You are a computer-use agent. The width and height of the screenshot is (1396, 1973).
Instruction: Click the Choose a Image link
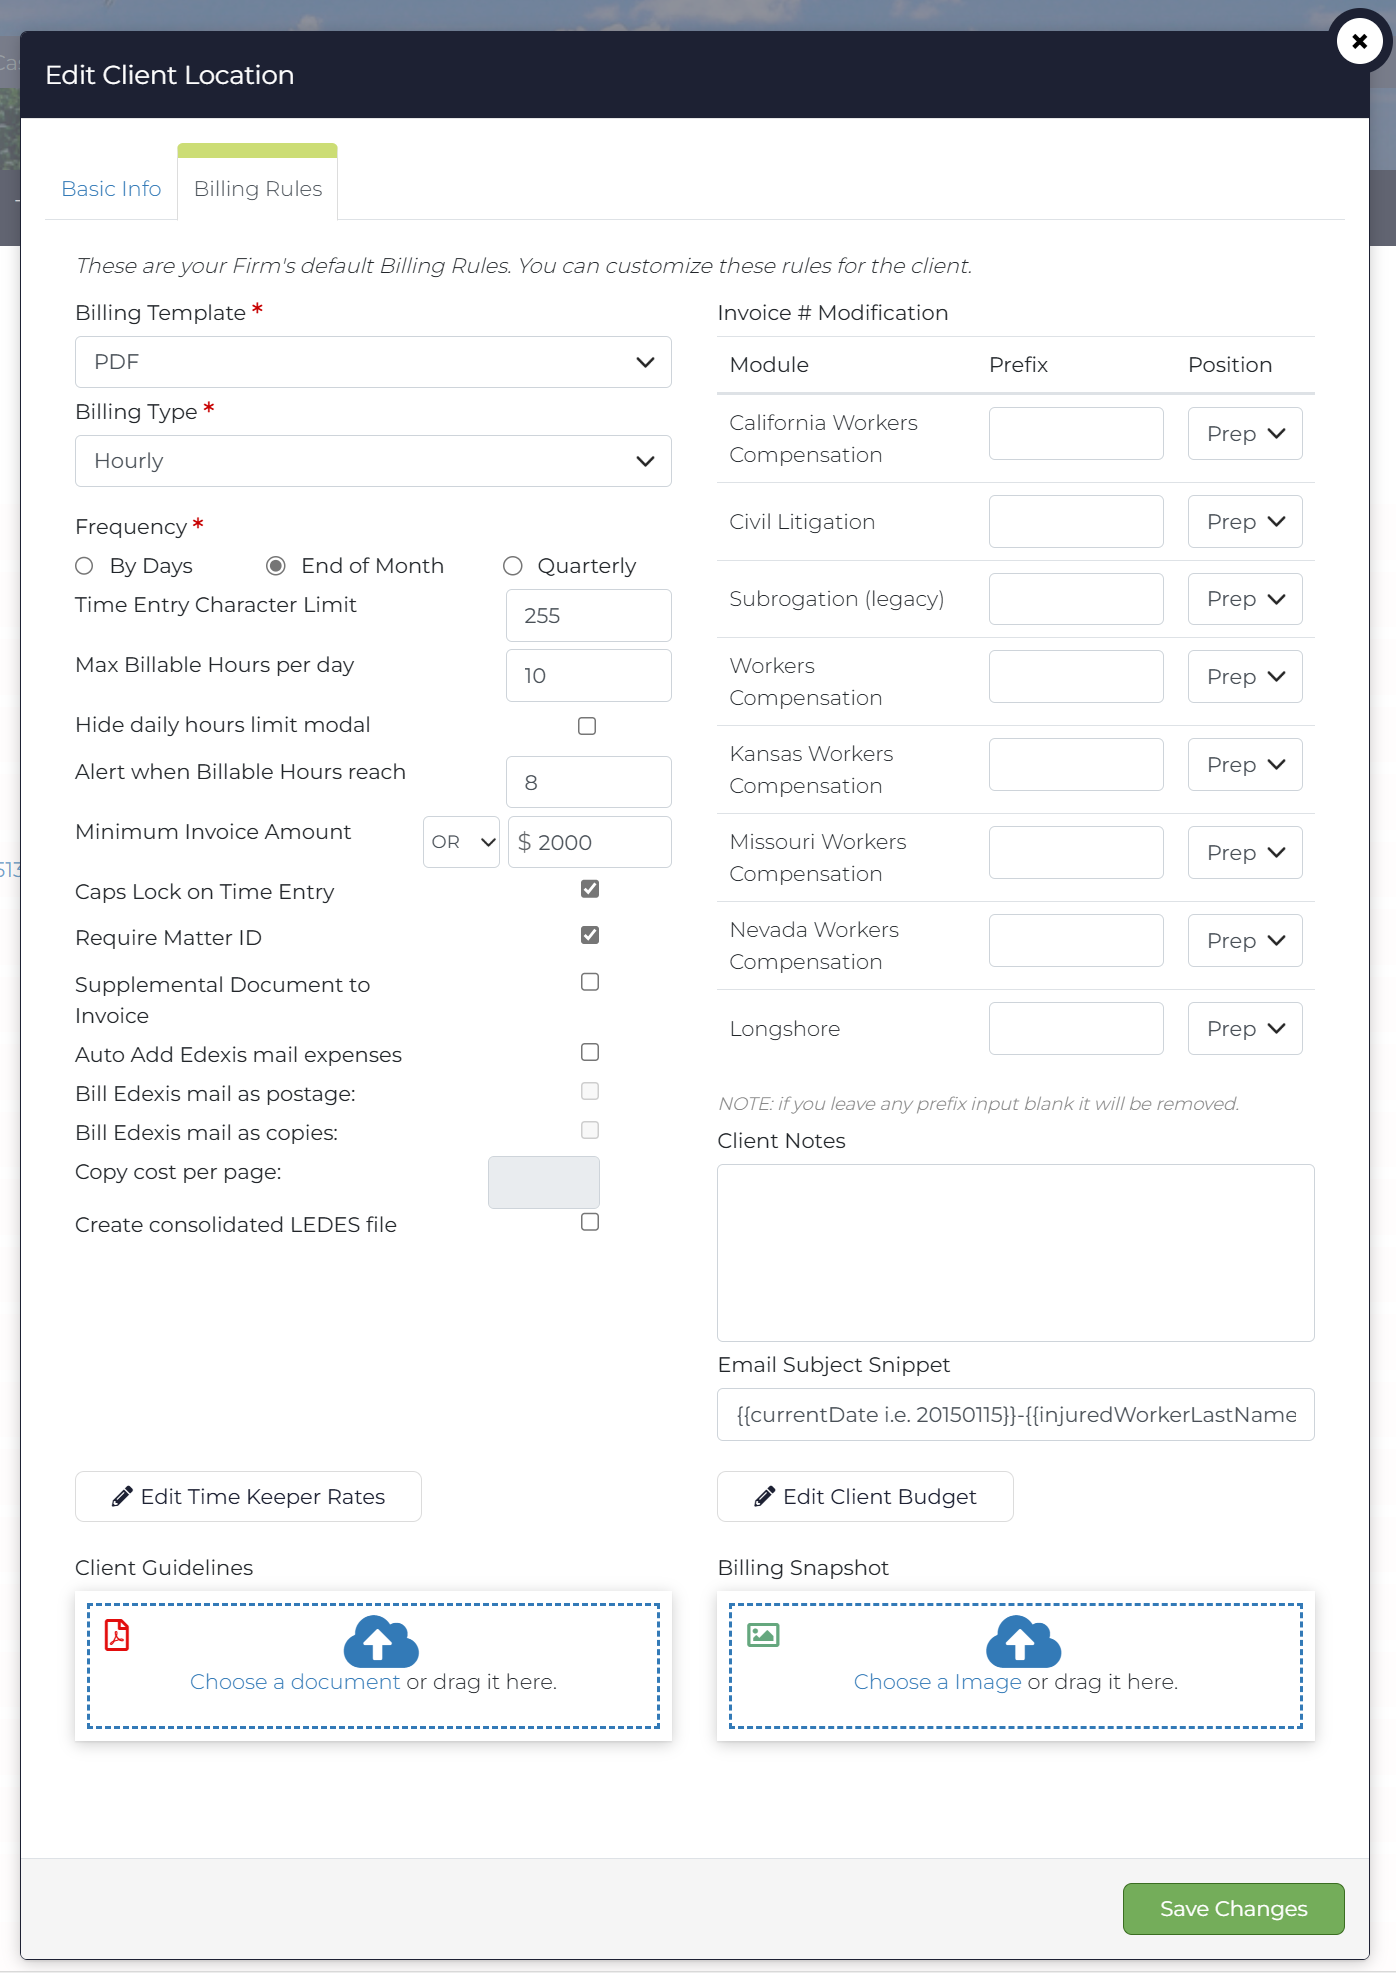938,1682
